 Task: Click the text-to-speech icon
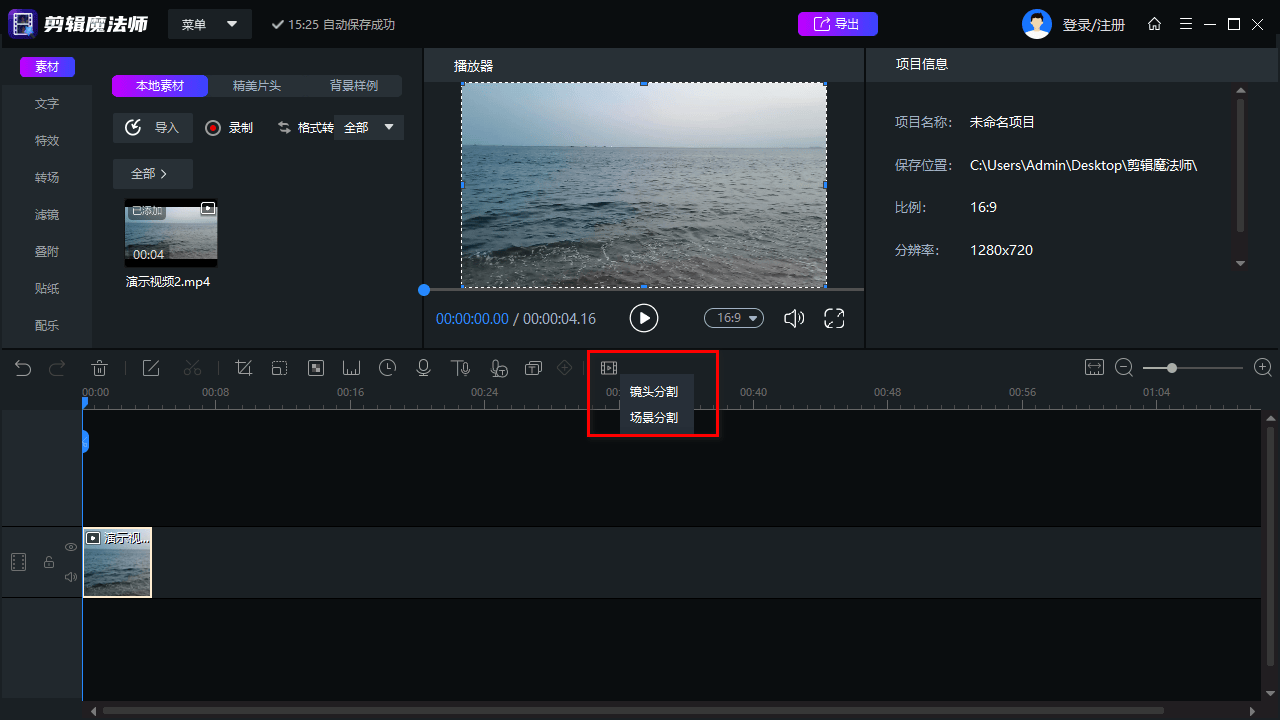click(460, 368)
